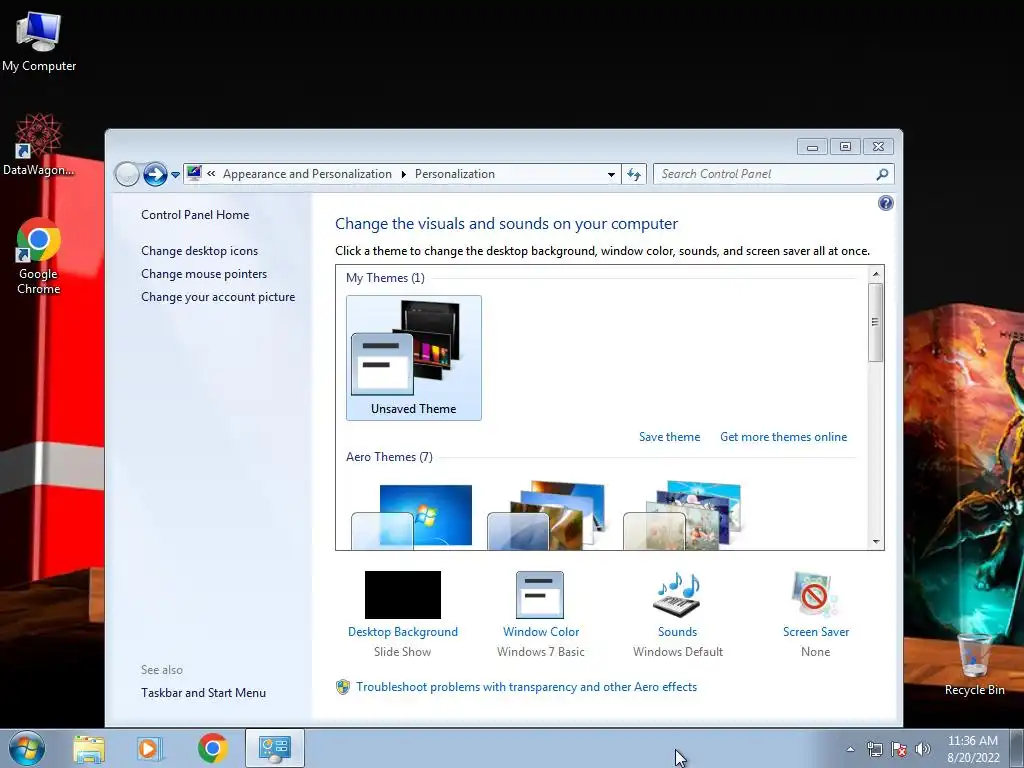Maximize the Personalization window
The width and height of the screenshot is (1024, 768).
844,147
